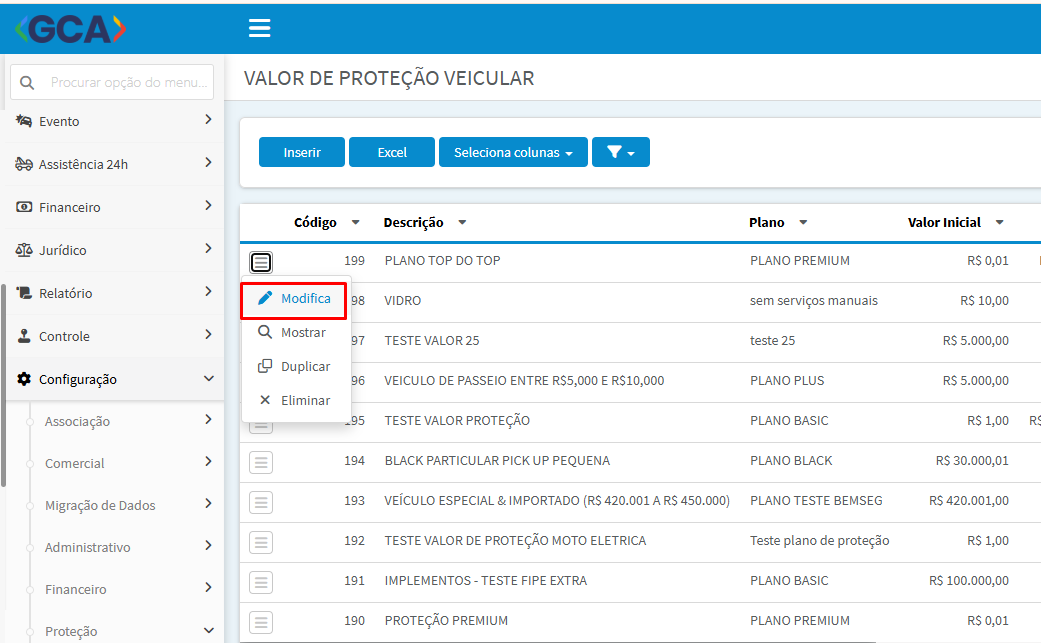
Task: Expand the Assistência 24h menu chevron
Action: click(x=208, y=163)
